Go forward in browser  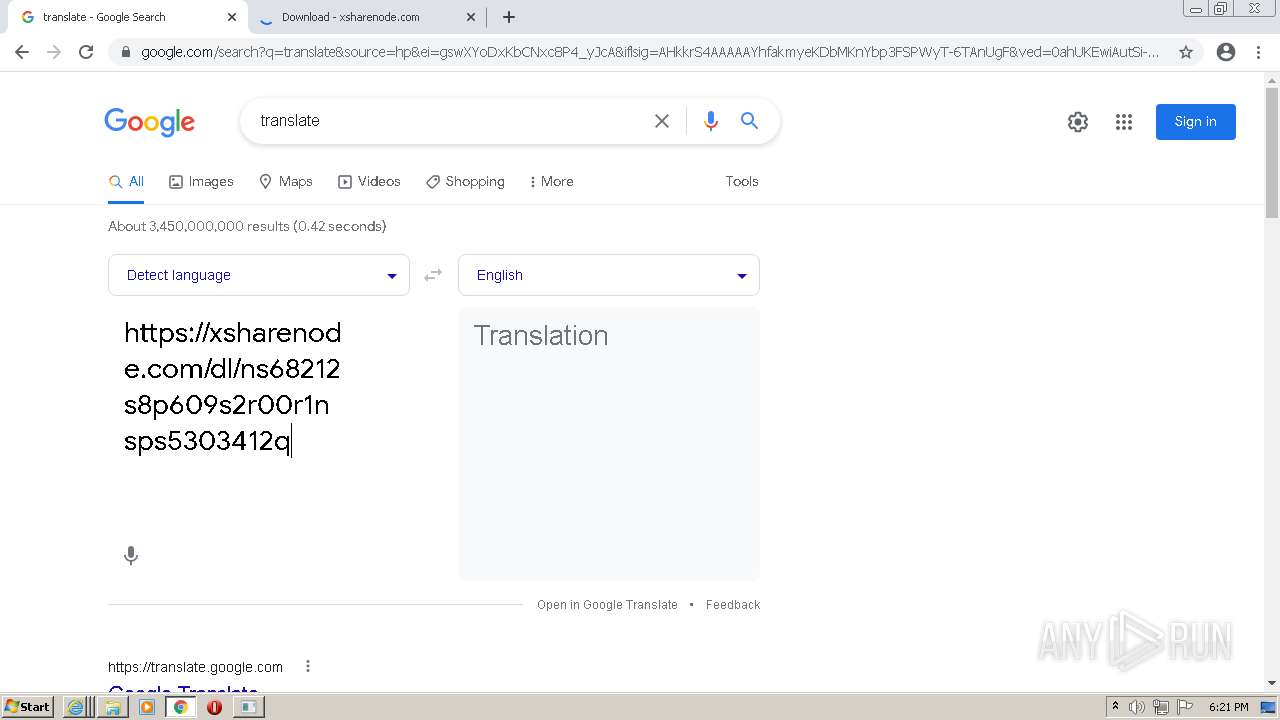(x=54, y=52)
